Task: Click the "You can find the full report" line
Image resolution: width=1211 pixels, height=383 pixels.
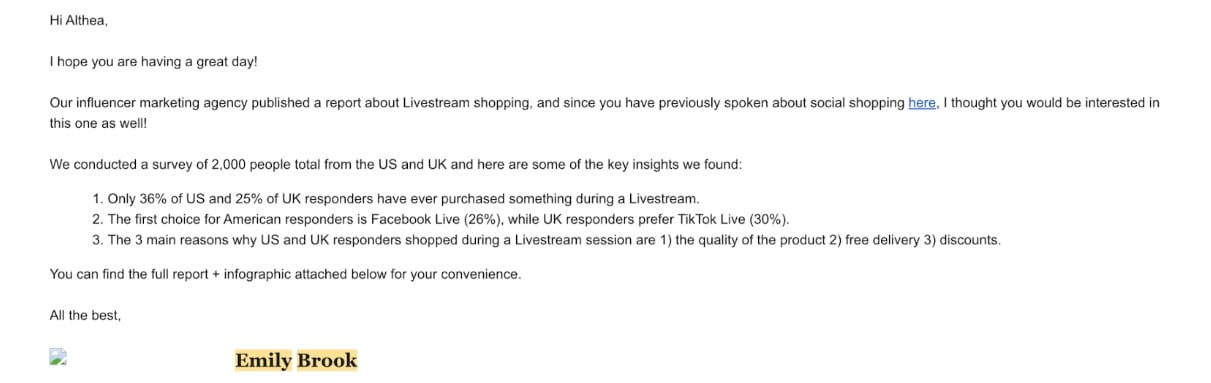Action: pyautogui.click(x=285, y=274)
